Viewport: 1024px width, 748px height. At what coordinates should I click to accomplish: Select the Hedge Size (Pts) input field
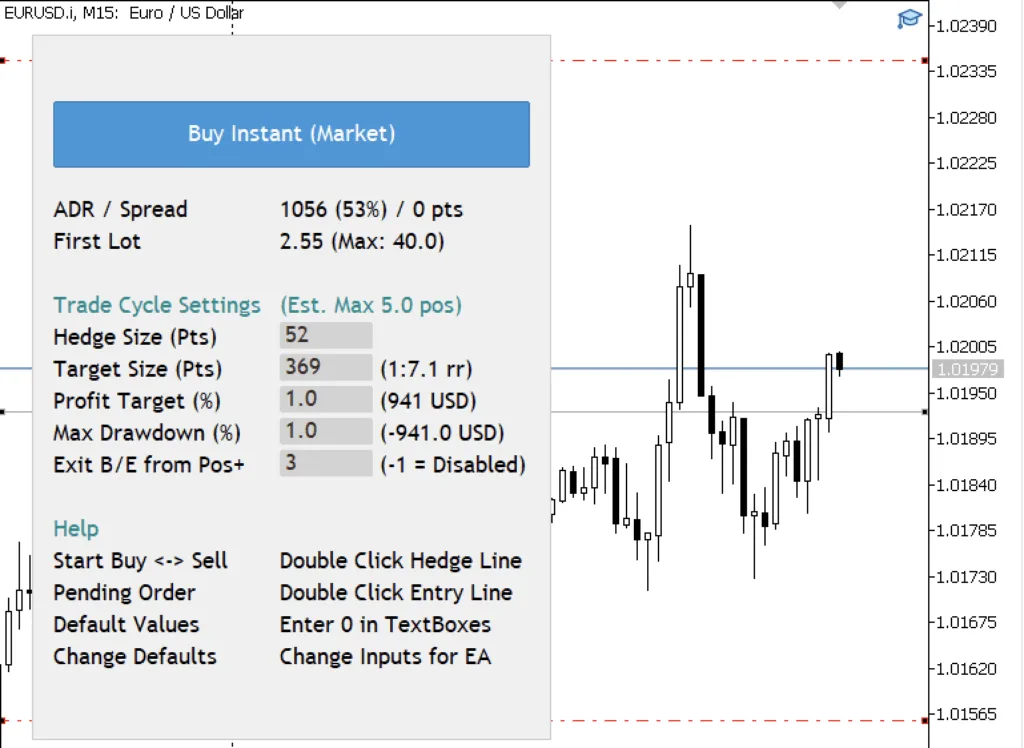[x=325, y=335]
